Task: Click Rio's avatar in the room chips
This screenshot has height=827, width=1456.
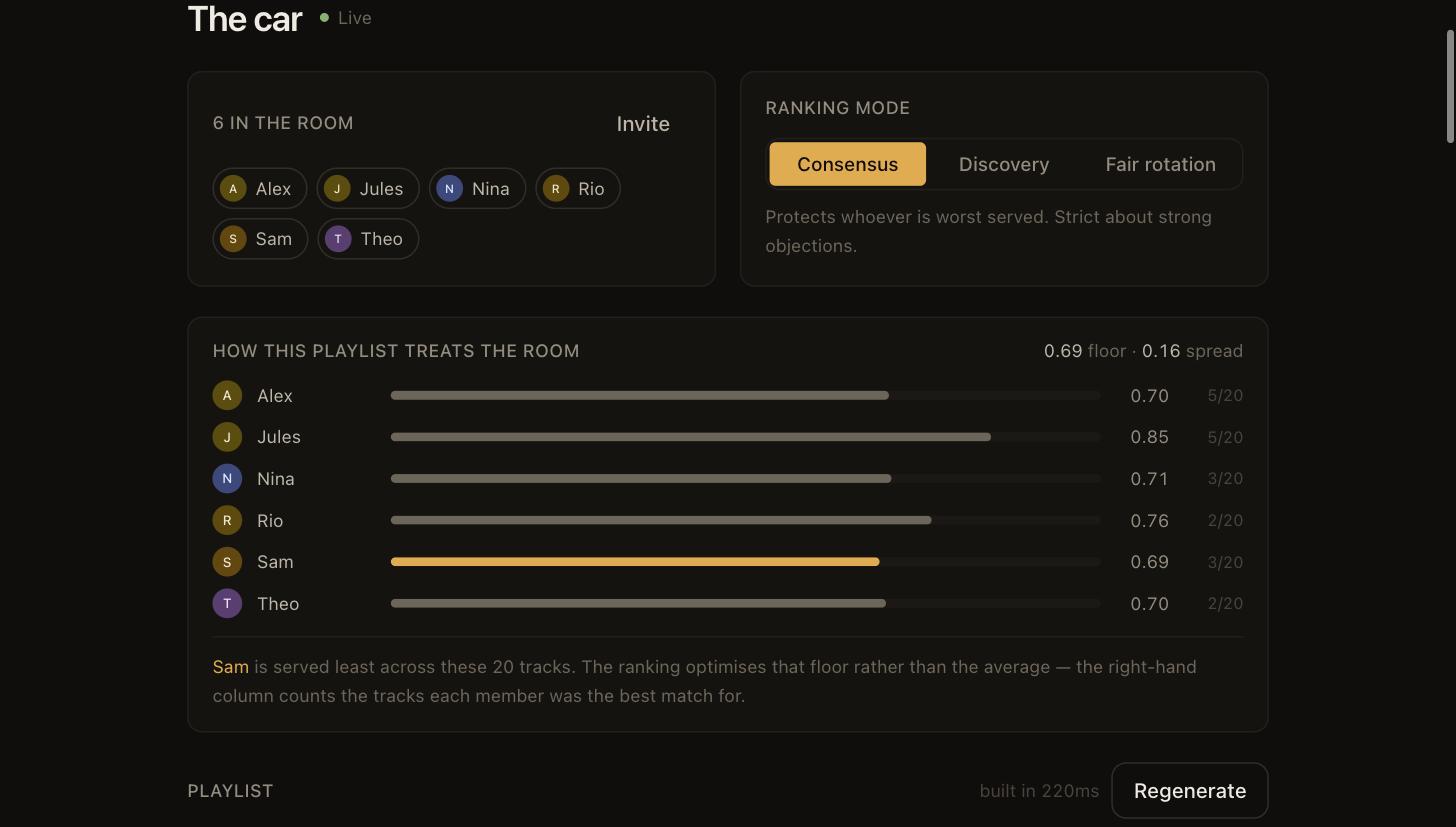Action: click(x=556, y=188)
